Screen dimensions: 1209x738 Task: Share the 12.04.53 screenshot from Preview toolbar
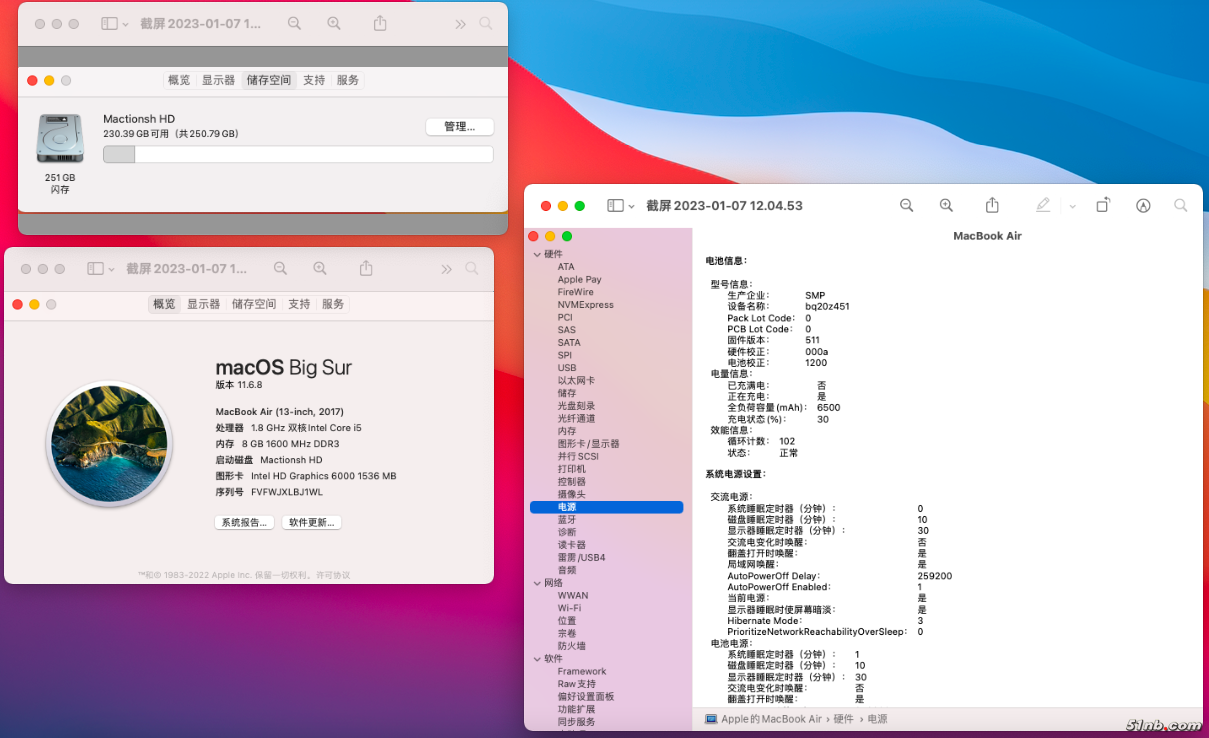(x=992, y=205)
